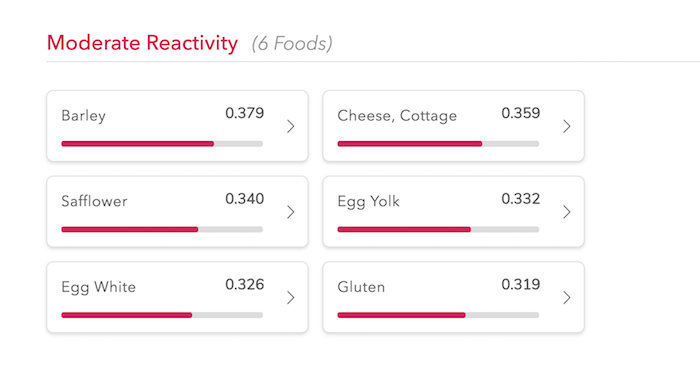Click Barley reactivity progress bar

[x=162, y=144]
